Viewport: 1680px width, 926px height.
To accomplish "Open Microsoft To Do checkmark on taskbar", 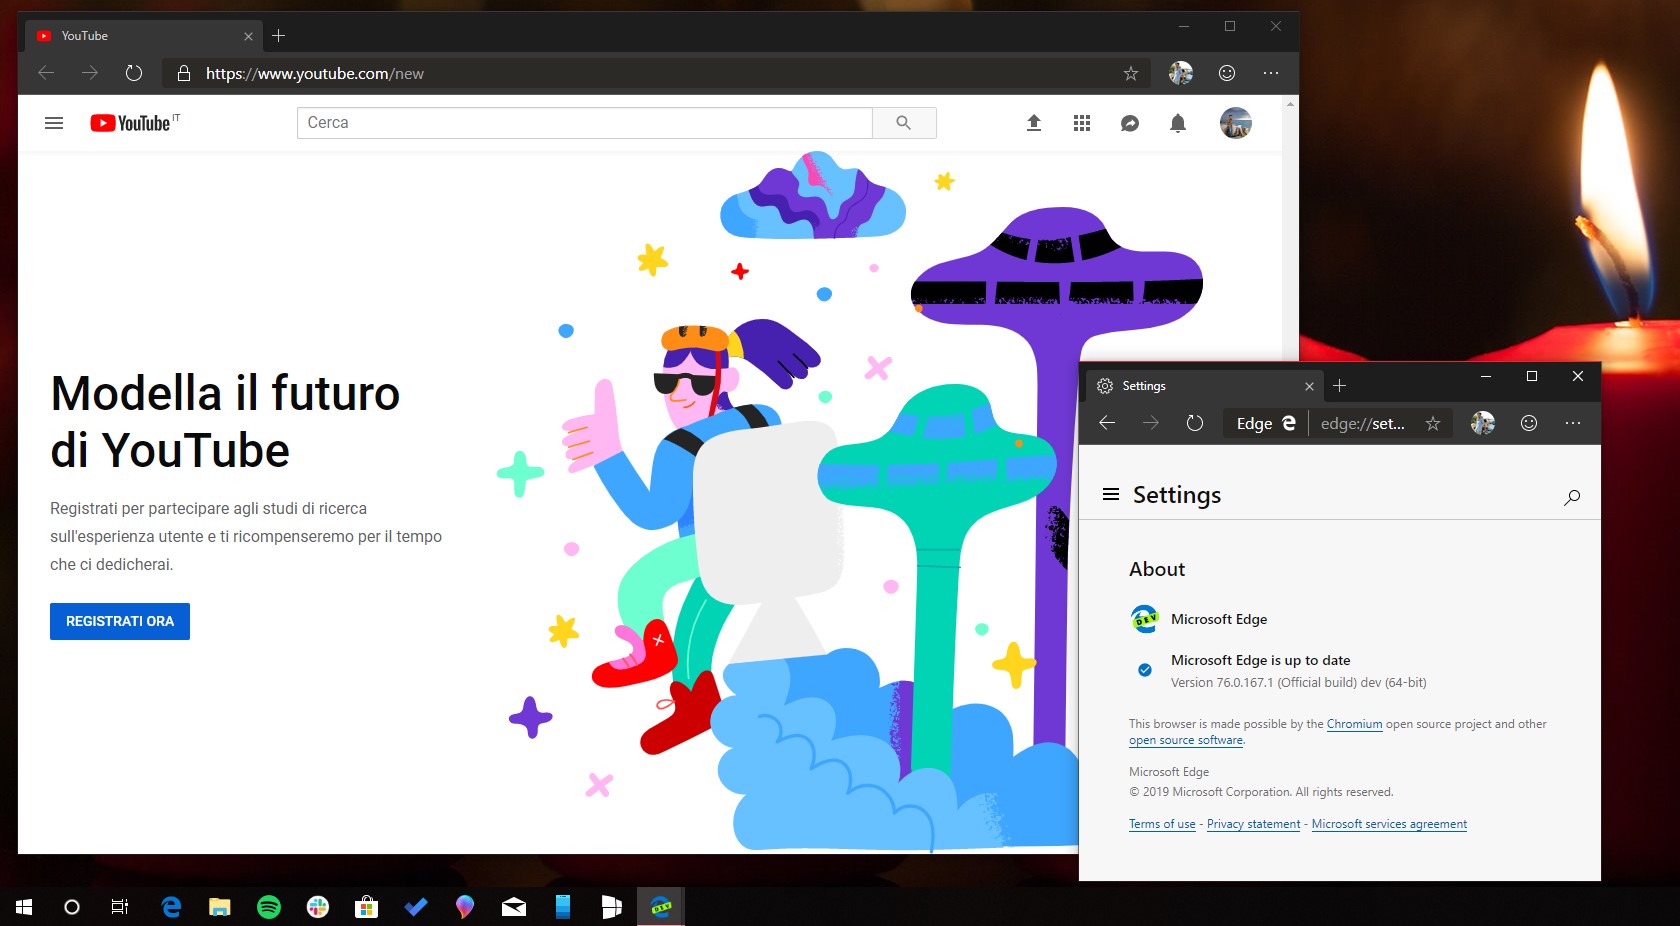I will click(x=416, y=907).
